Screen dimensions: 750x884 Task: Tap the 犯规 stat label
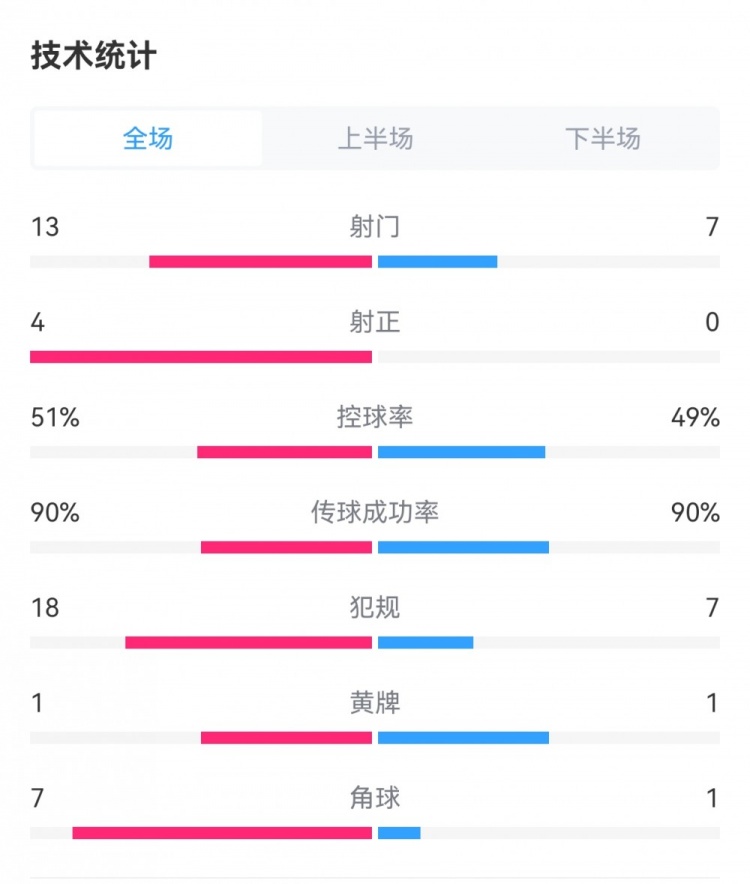(x=375, y=607)
